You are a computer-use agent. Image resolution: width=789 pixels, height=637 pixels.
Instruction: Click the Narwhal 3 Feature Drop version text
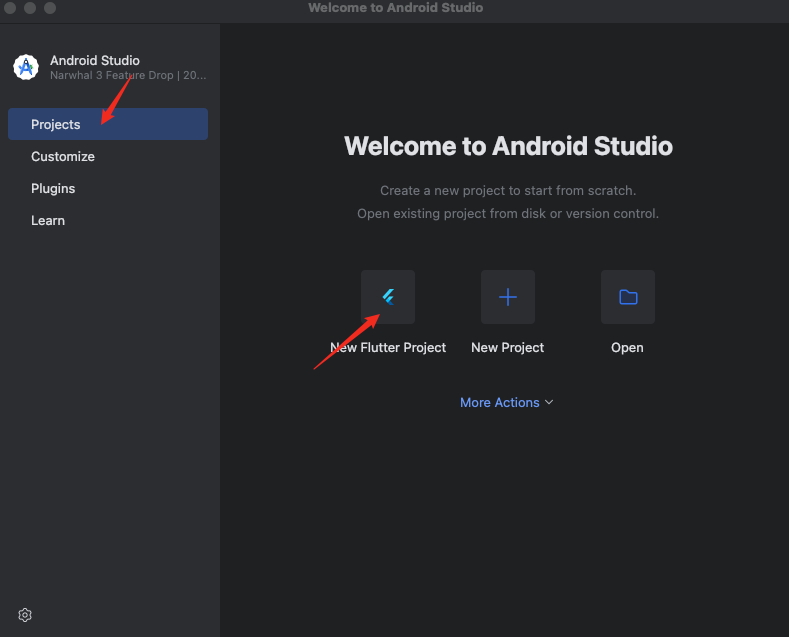click(128, 75)
